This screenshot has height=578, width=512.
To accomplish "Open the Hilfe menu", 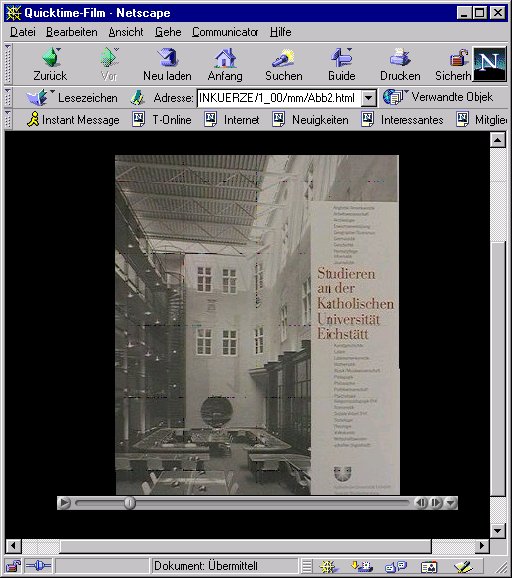I will pos(281,32).
